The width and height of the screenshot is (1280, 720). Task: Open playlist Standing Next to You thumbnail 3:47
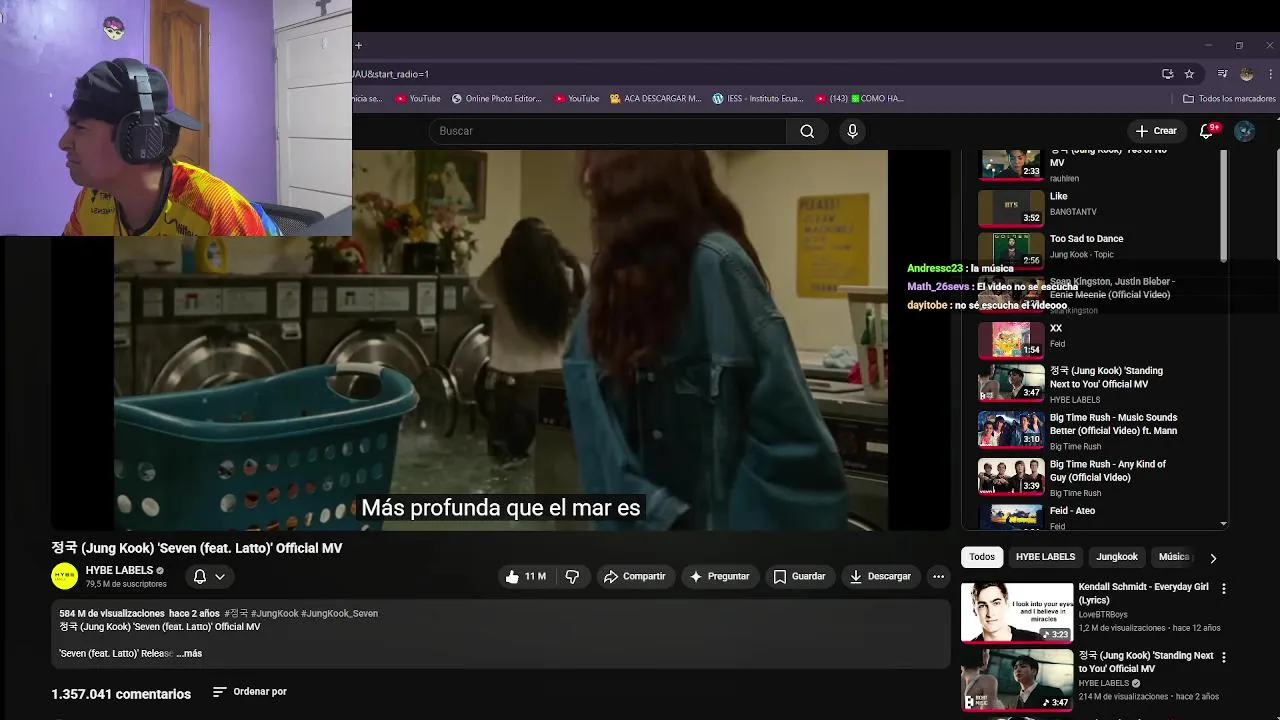click(1011, 383)
